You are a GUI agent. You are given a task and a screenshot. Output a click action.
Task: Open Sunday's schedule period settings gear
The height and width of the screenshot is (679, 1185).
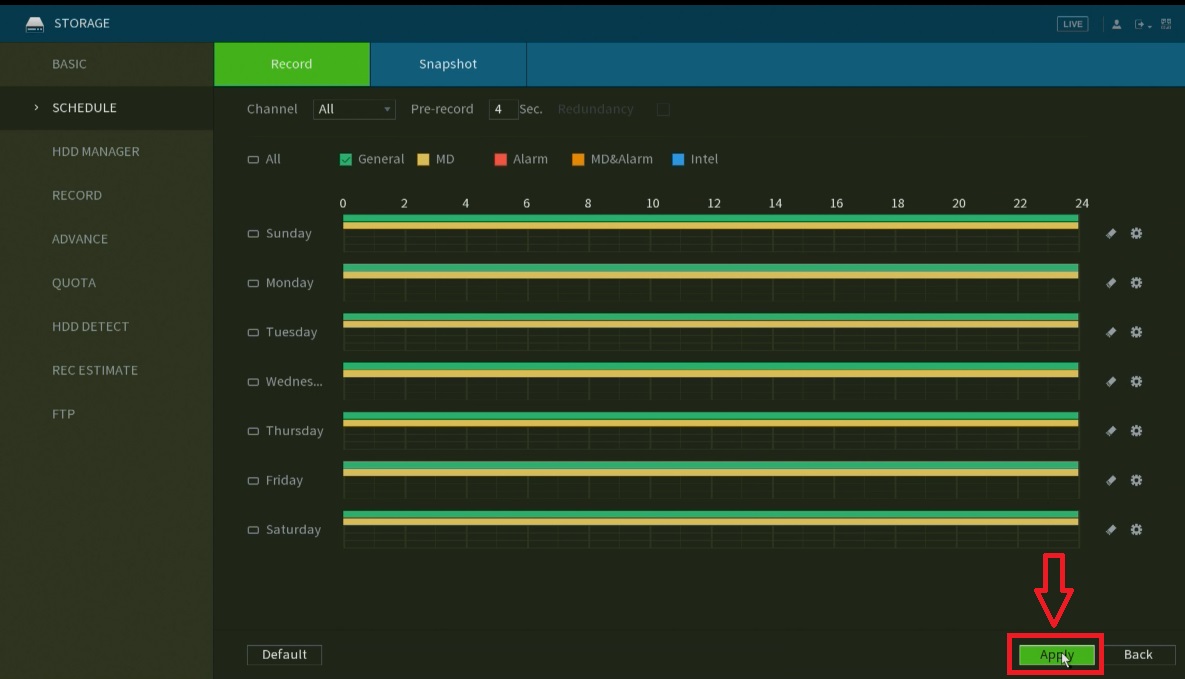click(1136, 233)
